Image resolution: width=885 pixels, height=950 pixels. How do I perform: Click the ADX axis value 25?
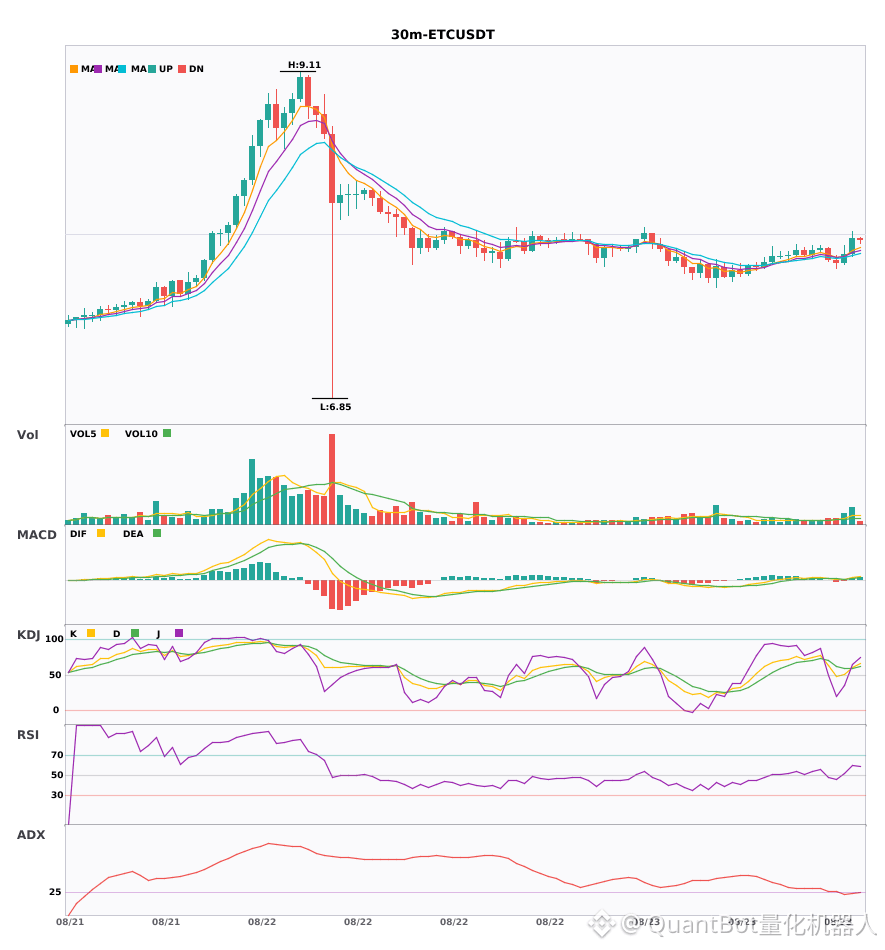pyautogui.click(x=55, y=892)
